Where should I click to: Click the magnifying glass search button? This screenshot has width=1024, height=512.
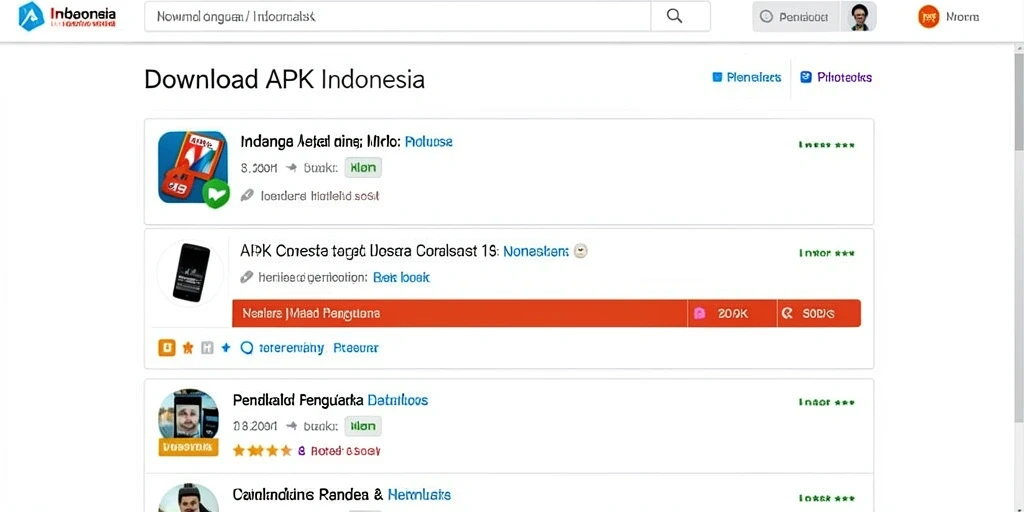pos(675,16)
